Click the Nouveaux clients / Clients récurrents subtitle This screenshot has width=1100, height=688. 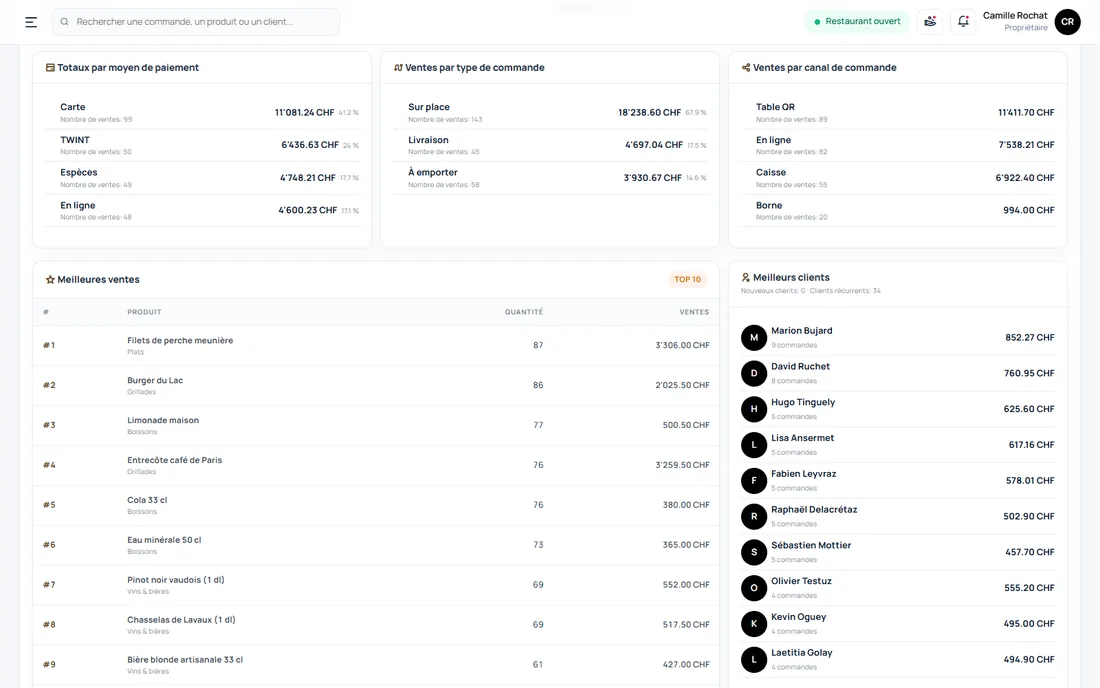810,291
